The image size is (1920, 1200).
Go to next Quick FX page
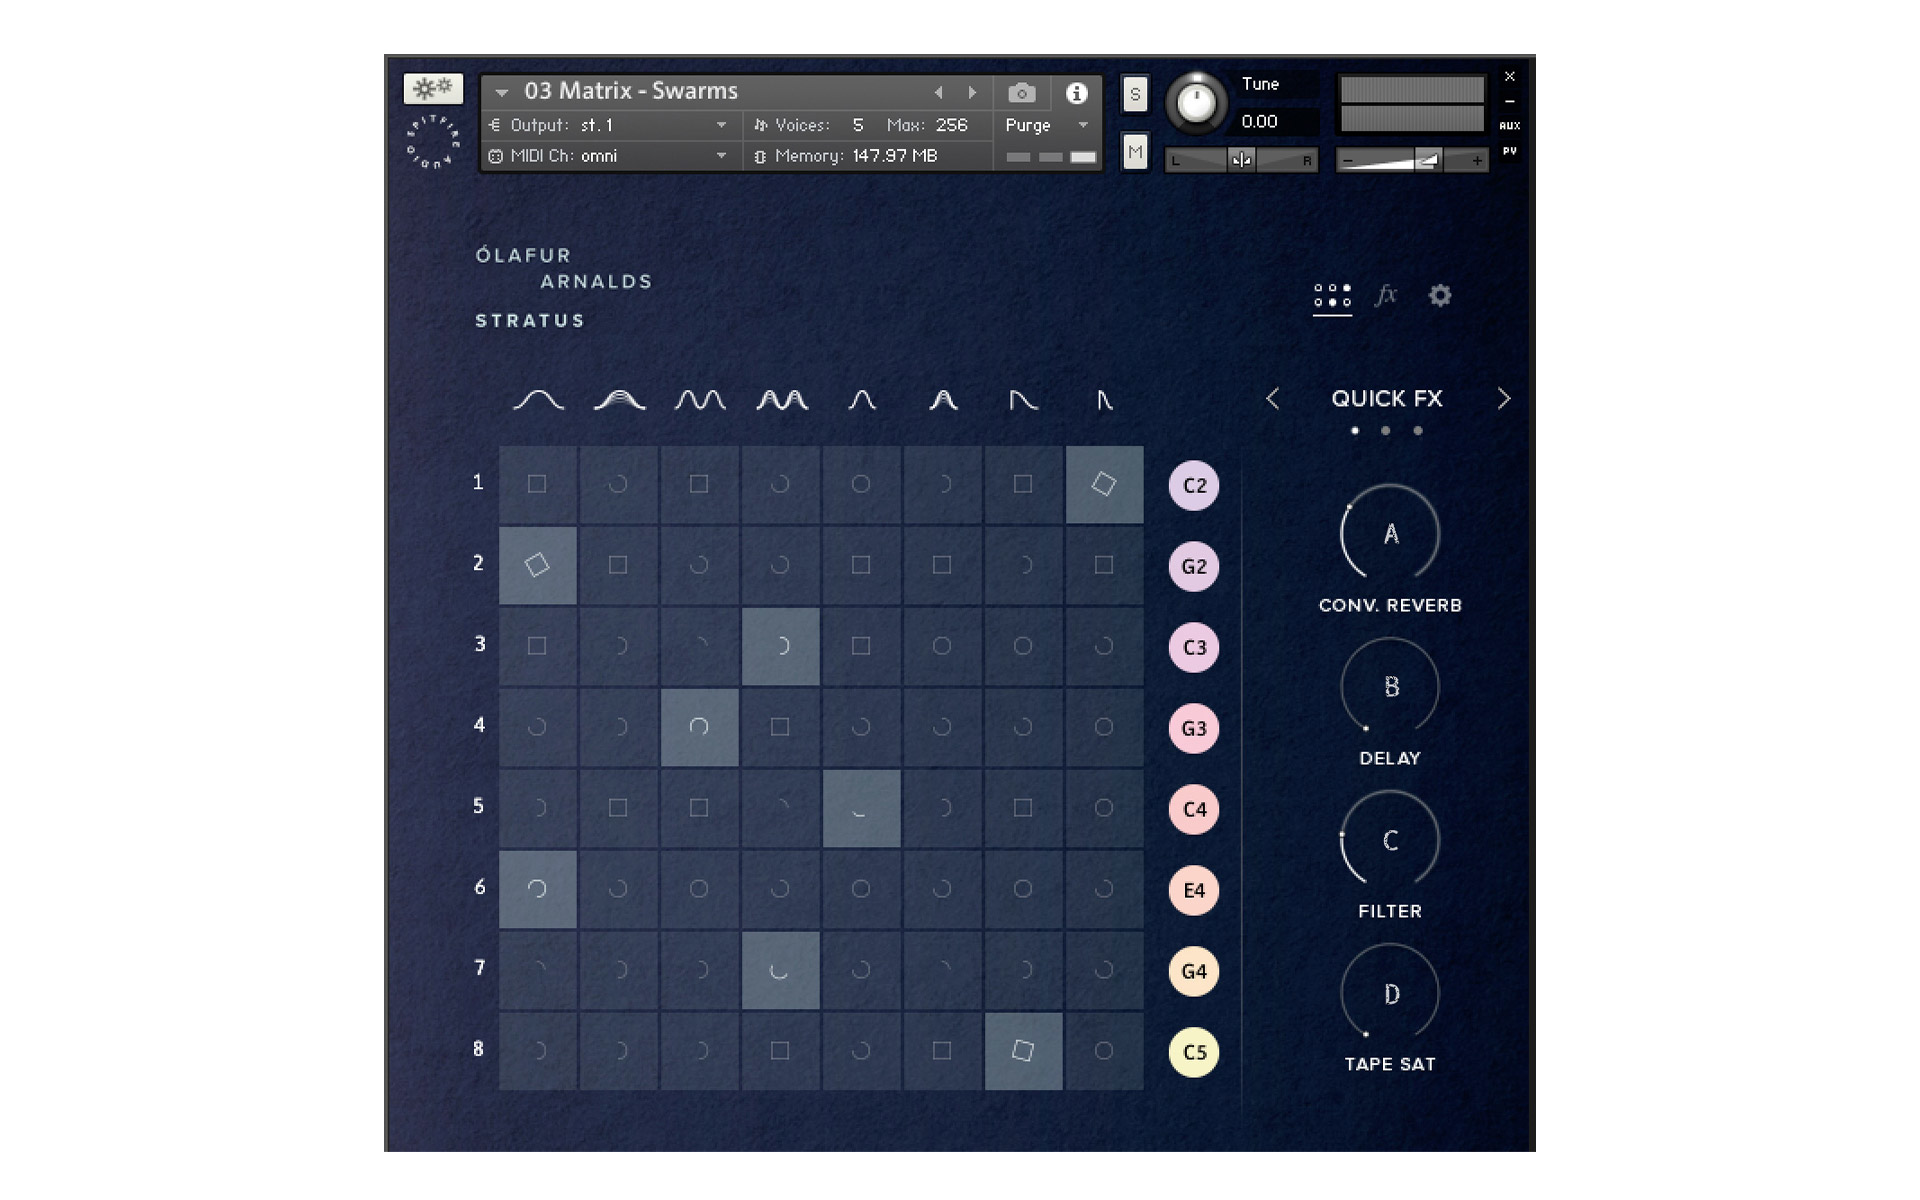(x=1503, y=399)
